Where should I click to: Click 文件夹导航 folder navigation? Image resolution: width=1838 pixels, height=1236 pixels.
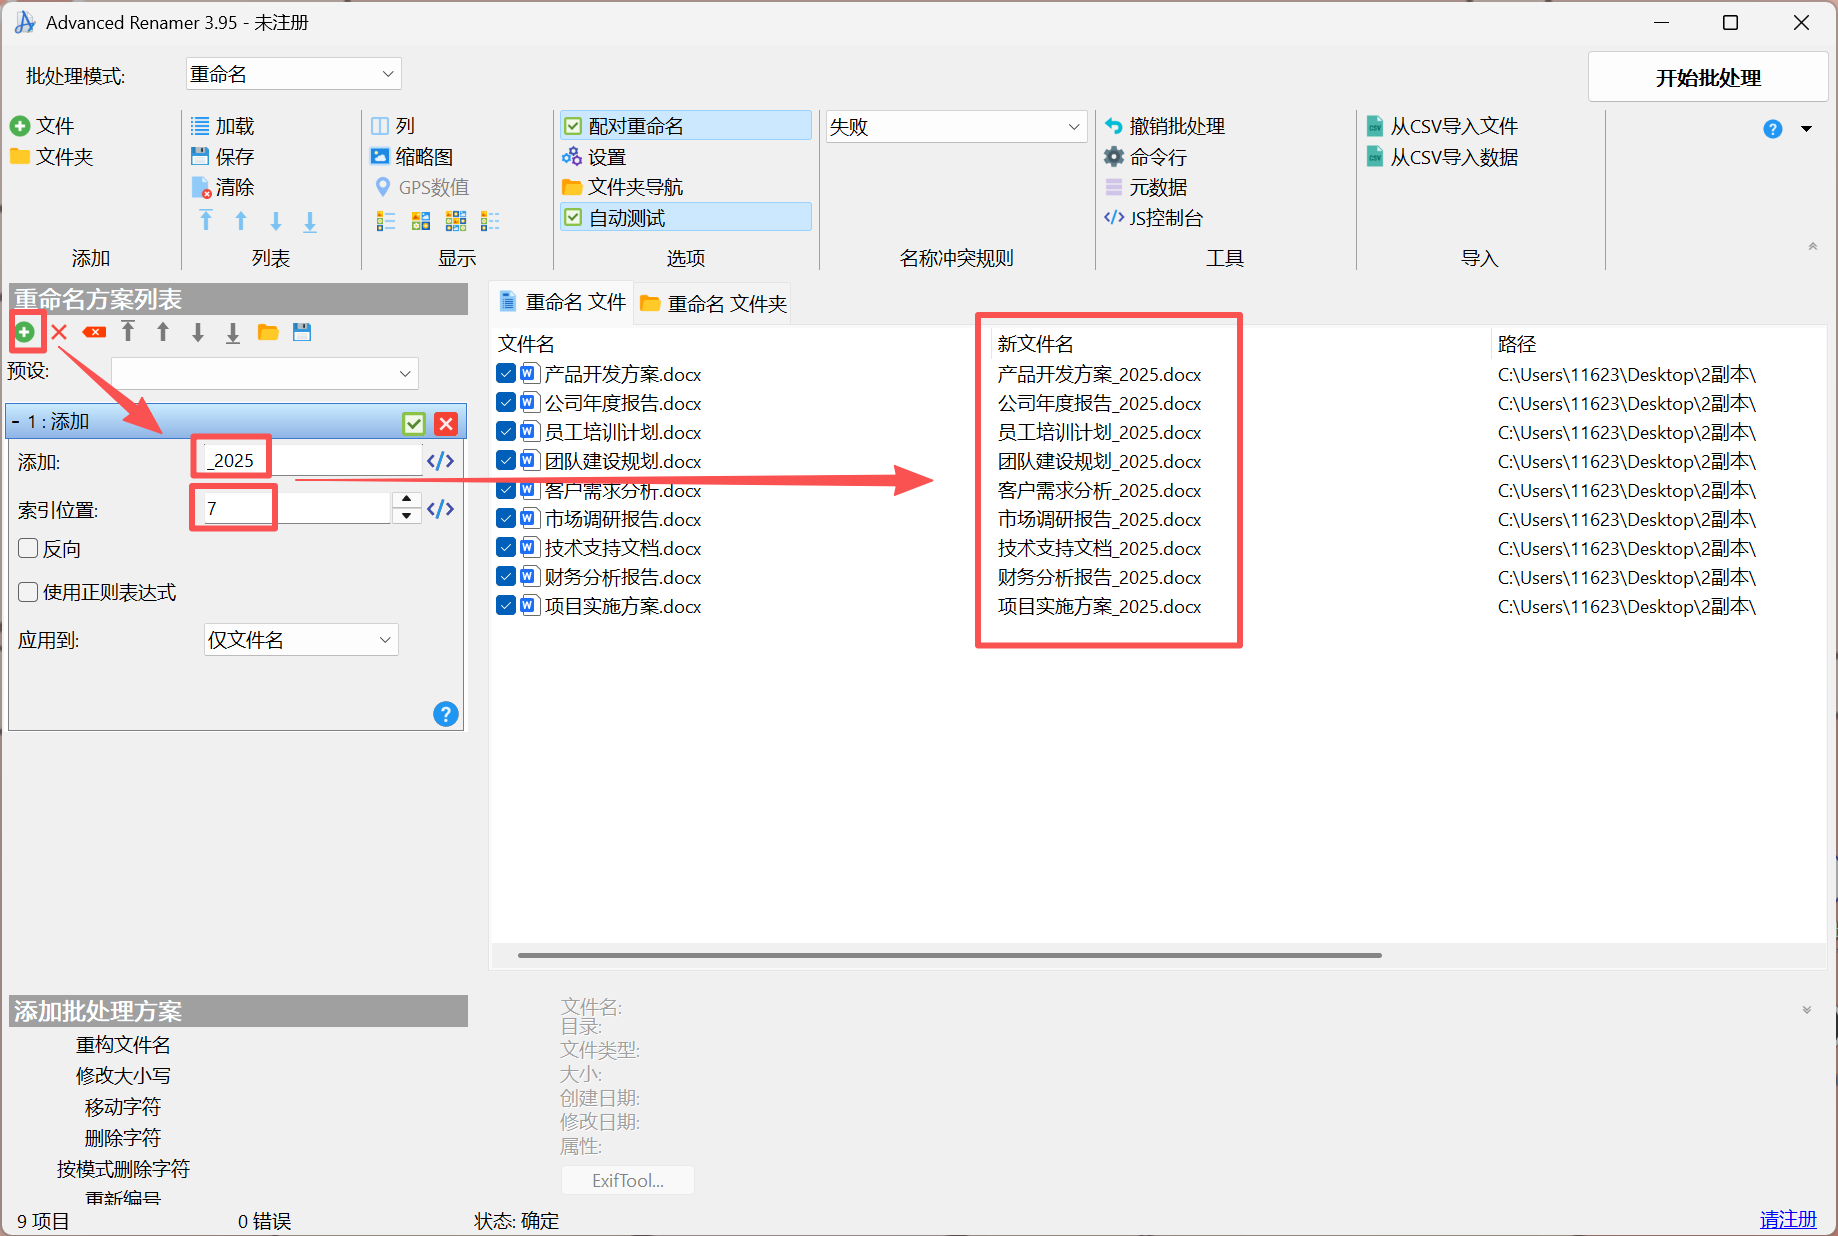(623, 187)
